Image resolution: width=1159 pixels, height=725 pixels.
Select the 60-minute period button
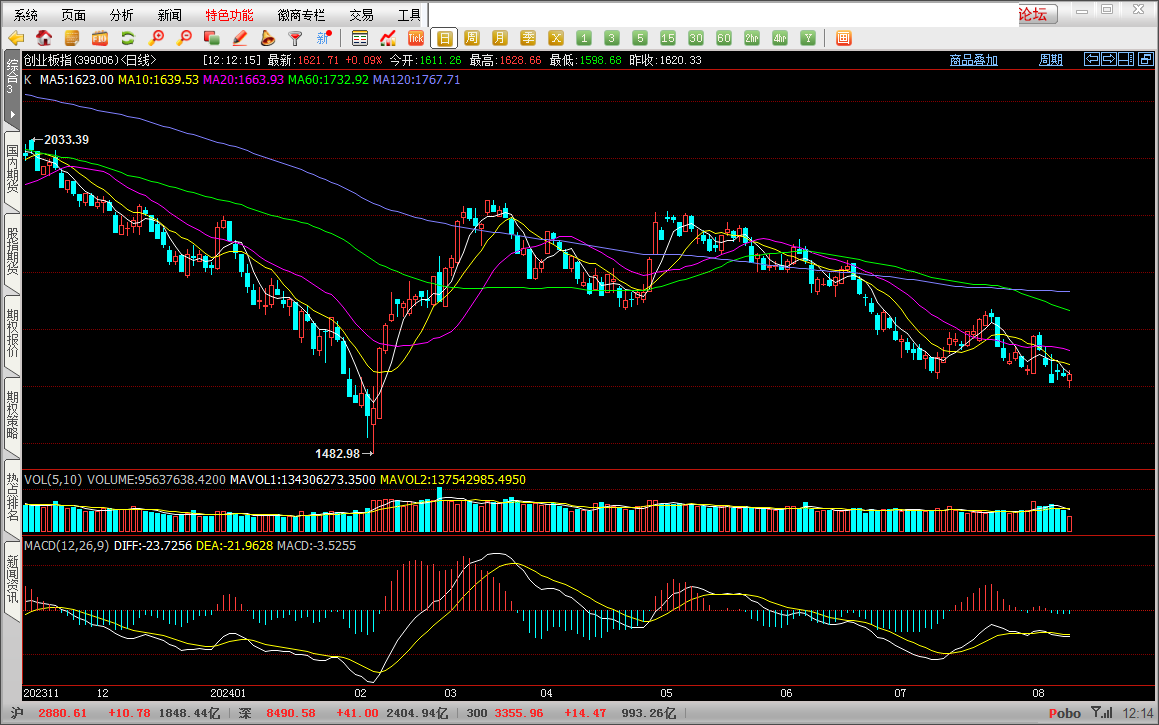[x=724, y=38]
